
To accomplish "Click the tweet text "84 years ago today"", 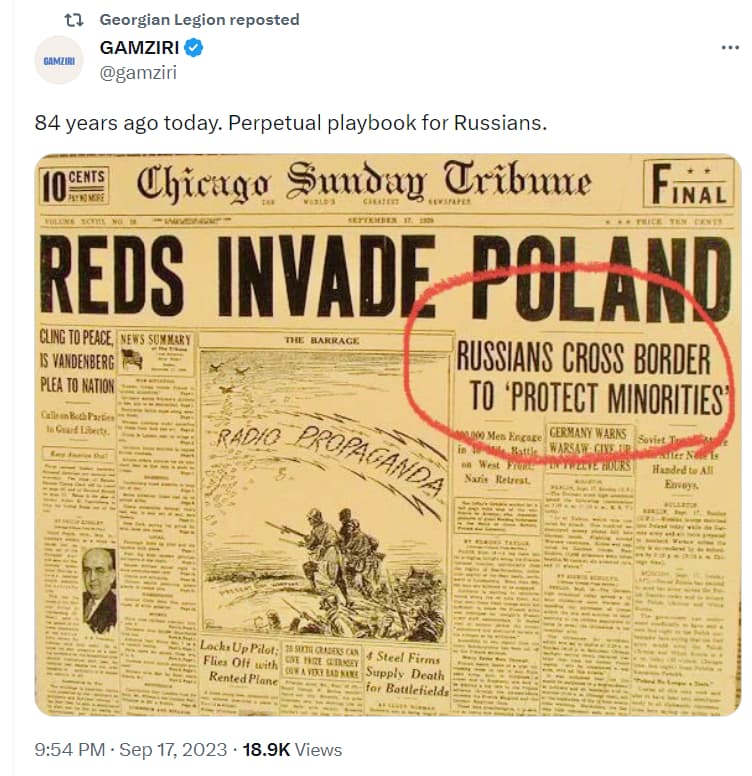I will coord(128,123).
